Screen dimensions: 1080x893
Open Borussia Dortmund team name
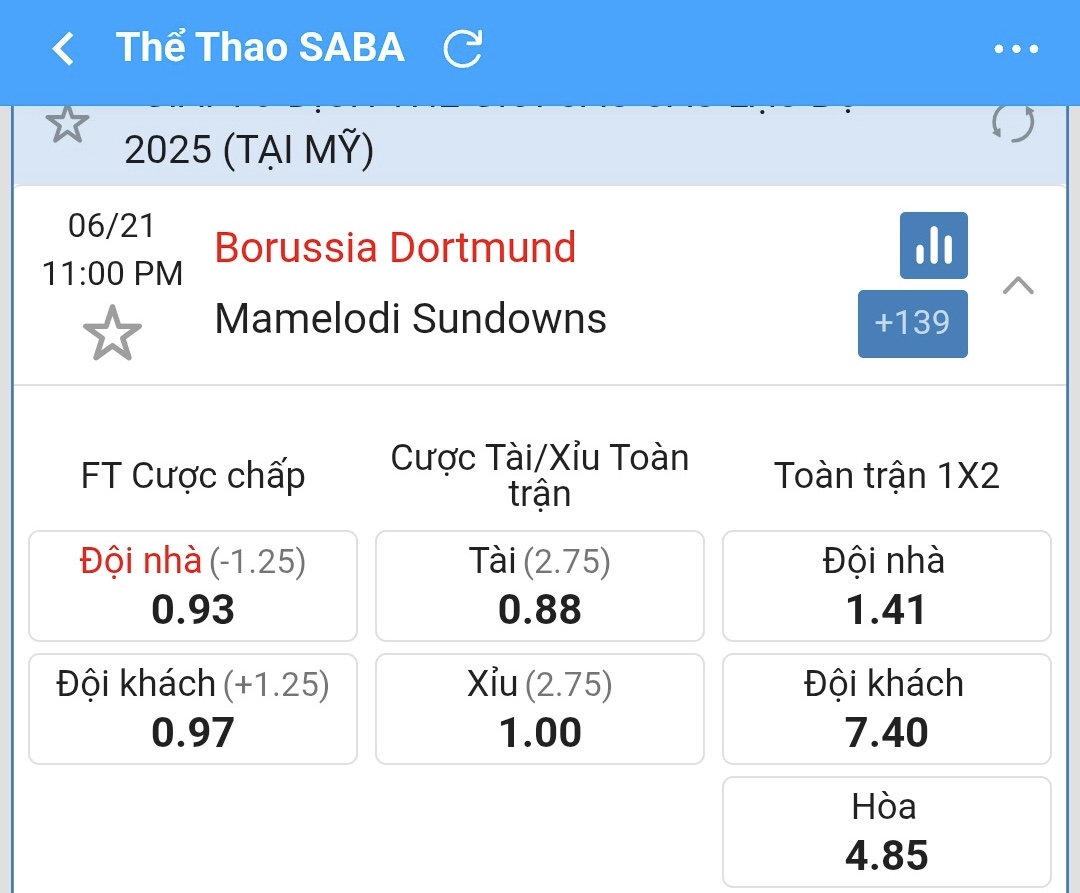(395, 248)
